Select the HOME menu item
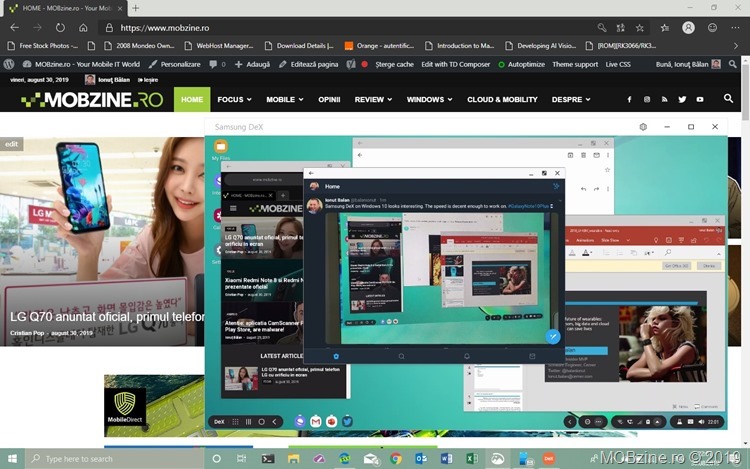The width and height of the screenshot is (750, 469). point(192,99)
